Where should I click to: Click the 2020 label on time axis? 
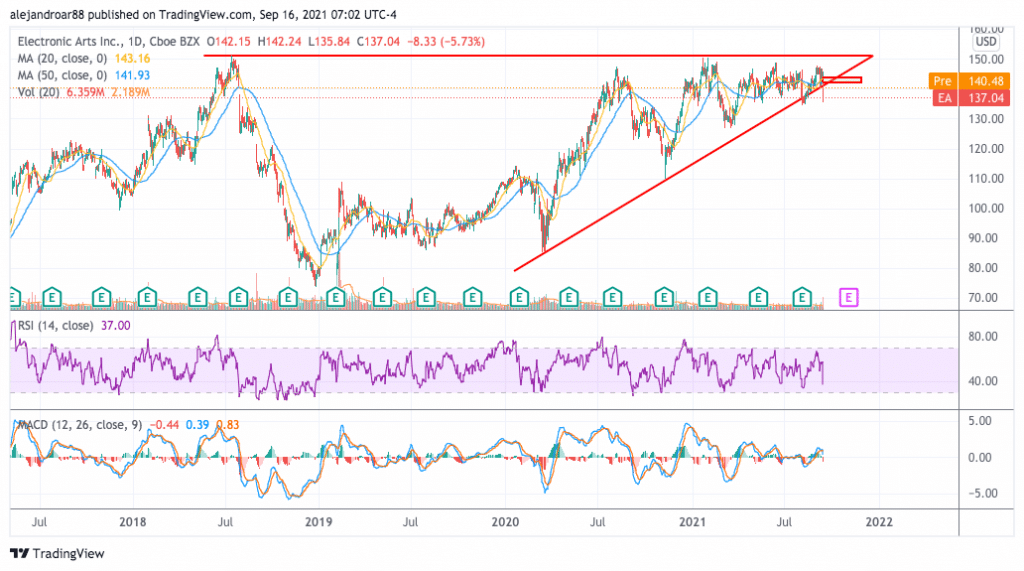click(505, 522)
